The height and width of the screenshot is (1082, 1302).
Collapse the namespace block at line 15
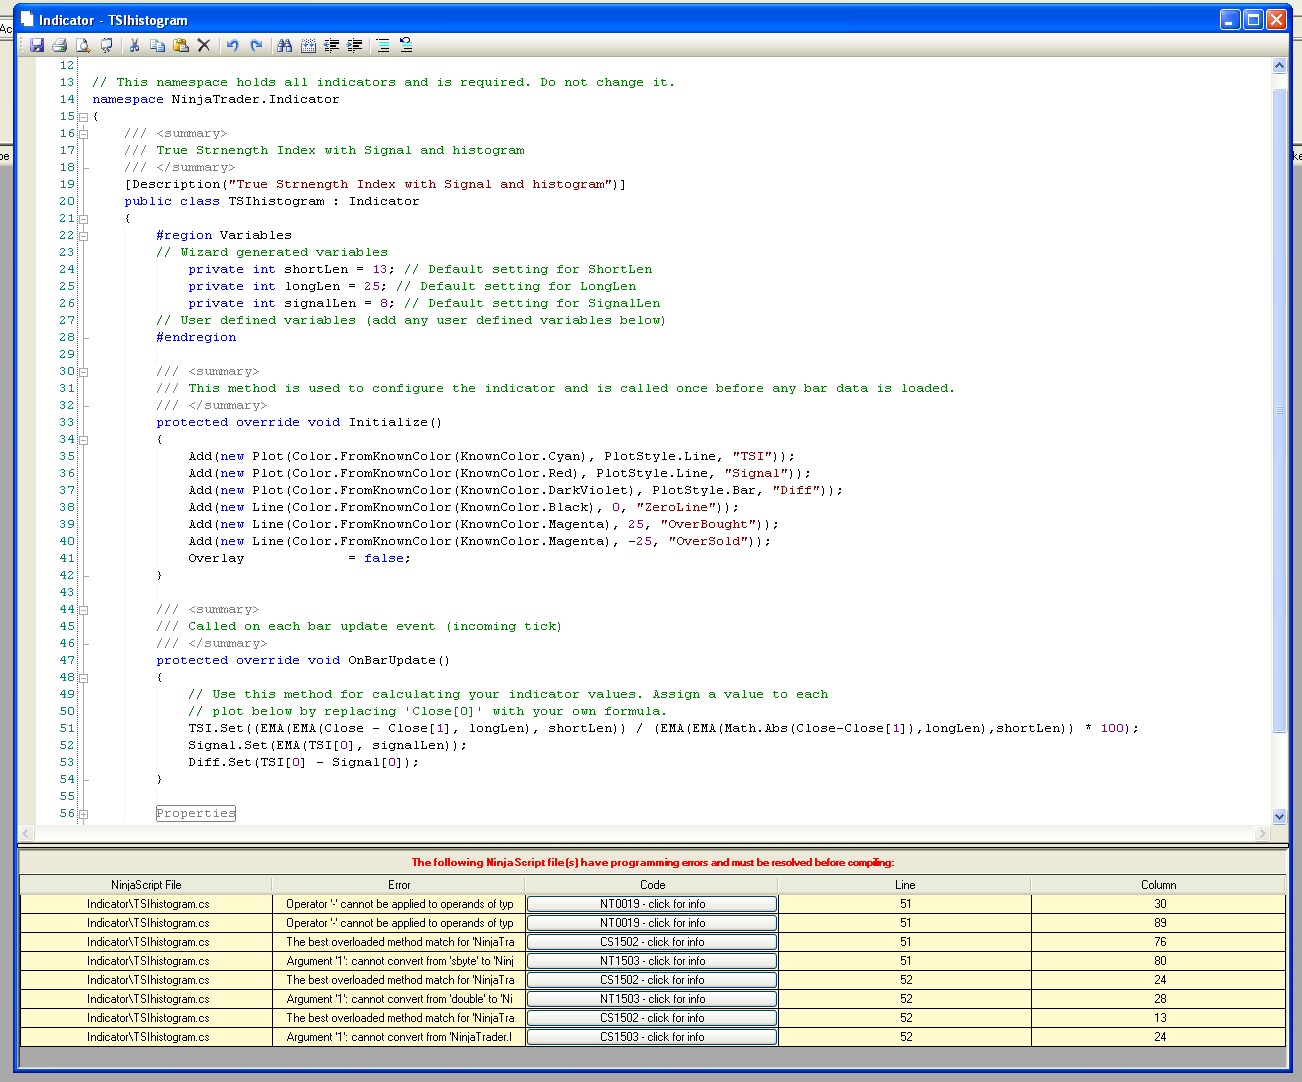pyautogui.click(x=84, y=117)
